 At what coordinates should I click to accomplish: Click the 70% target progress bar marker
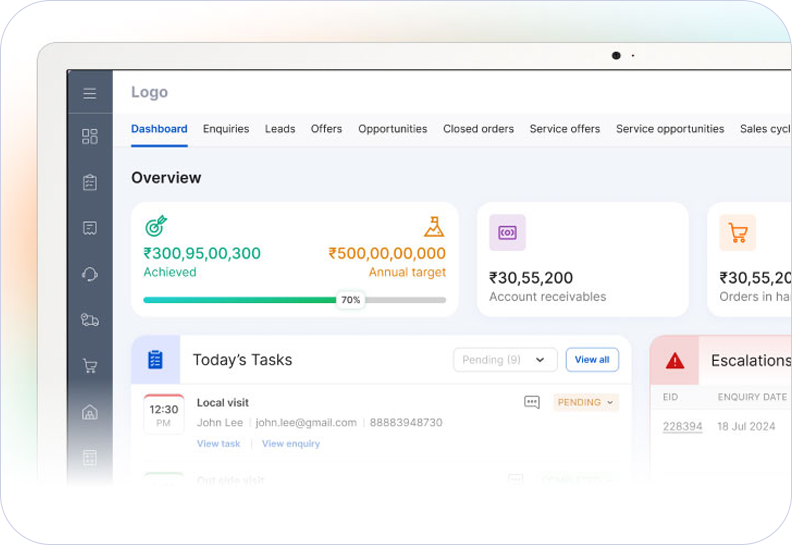(x=350, y=300)
